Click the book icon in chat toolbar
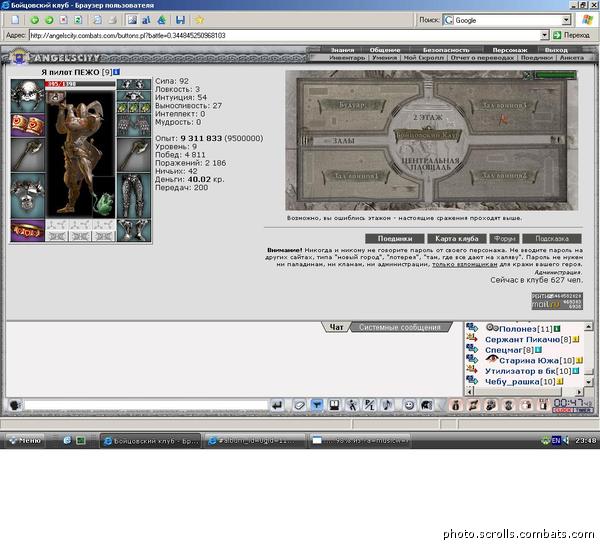The width and height of the screenshot is (600, 544). (334, 405)
